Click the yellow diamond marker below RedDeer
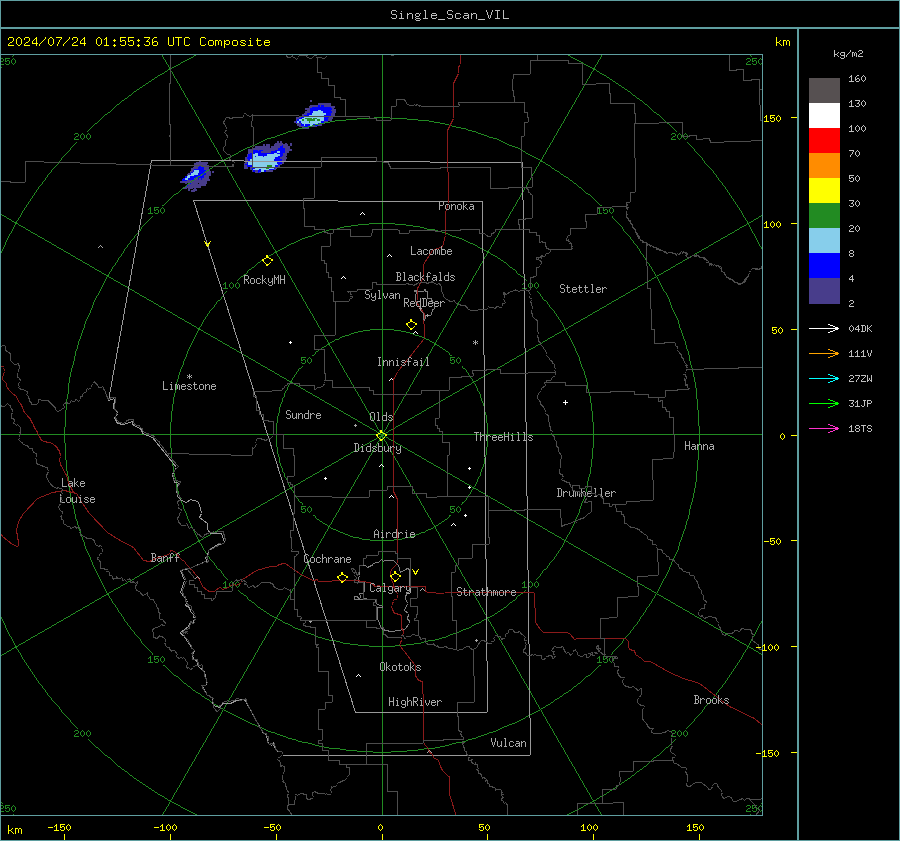This screenshot has height=841, width=900. coord(411,325)
